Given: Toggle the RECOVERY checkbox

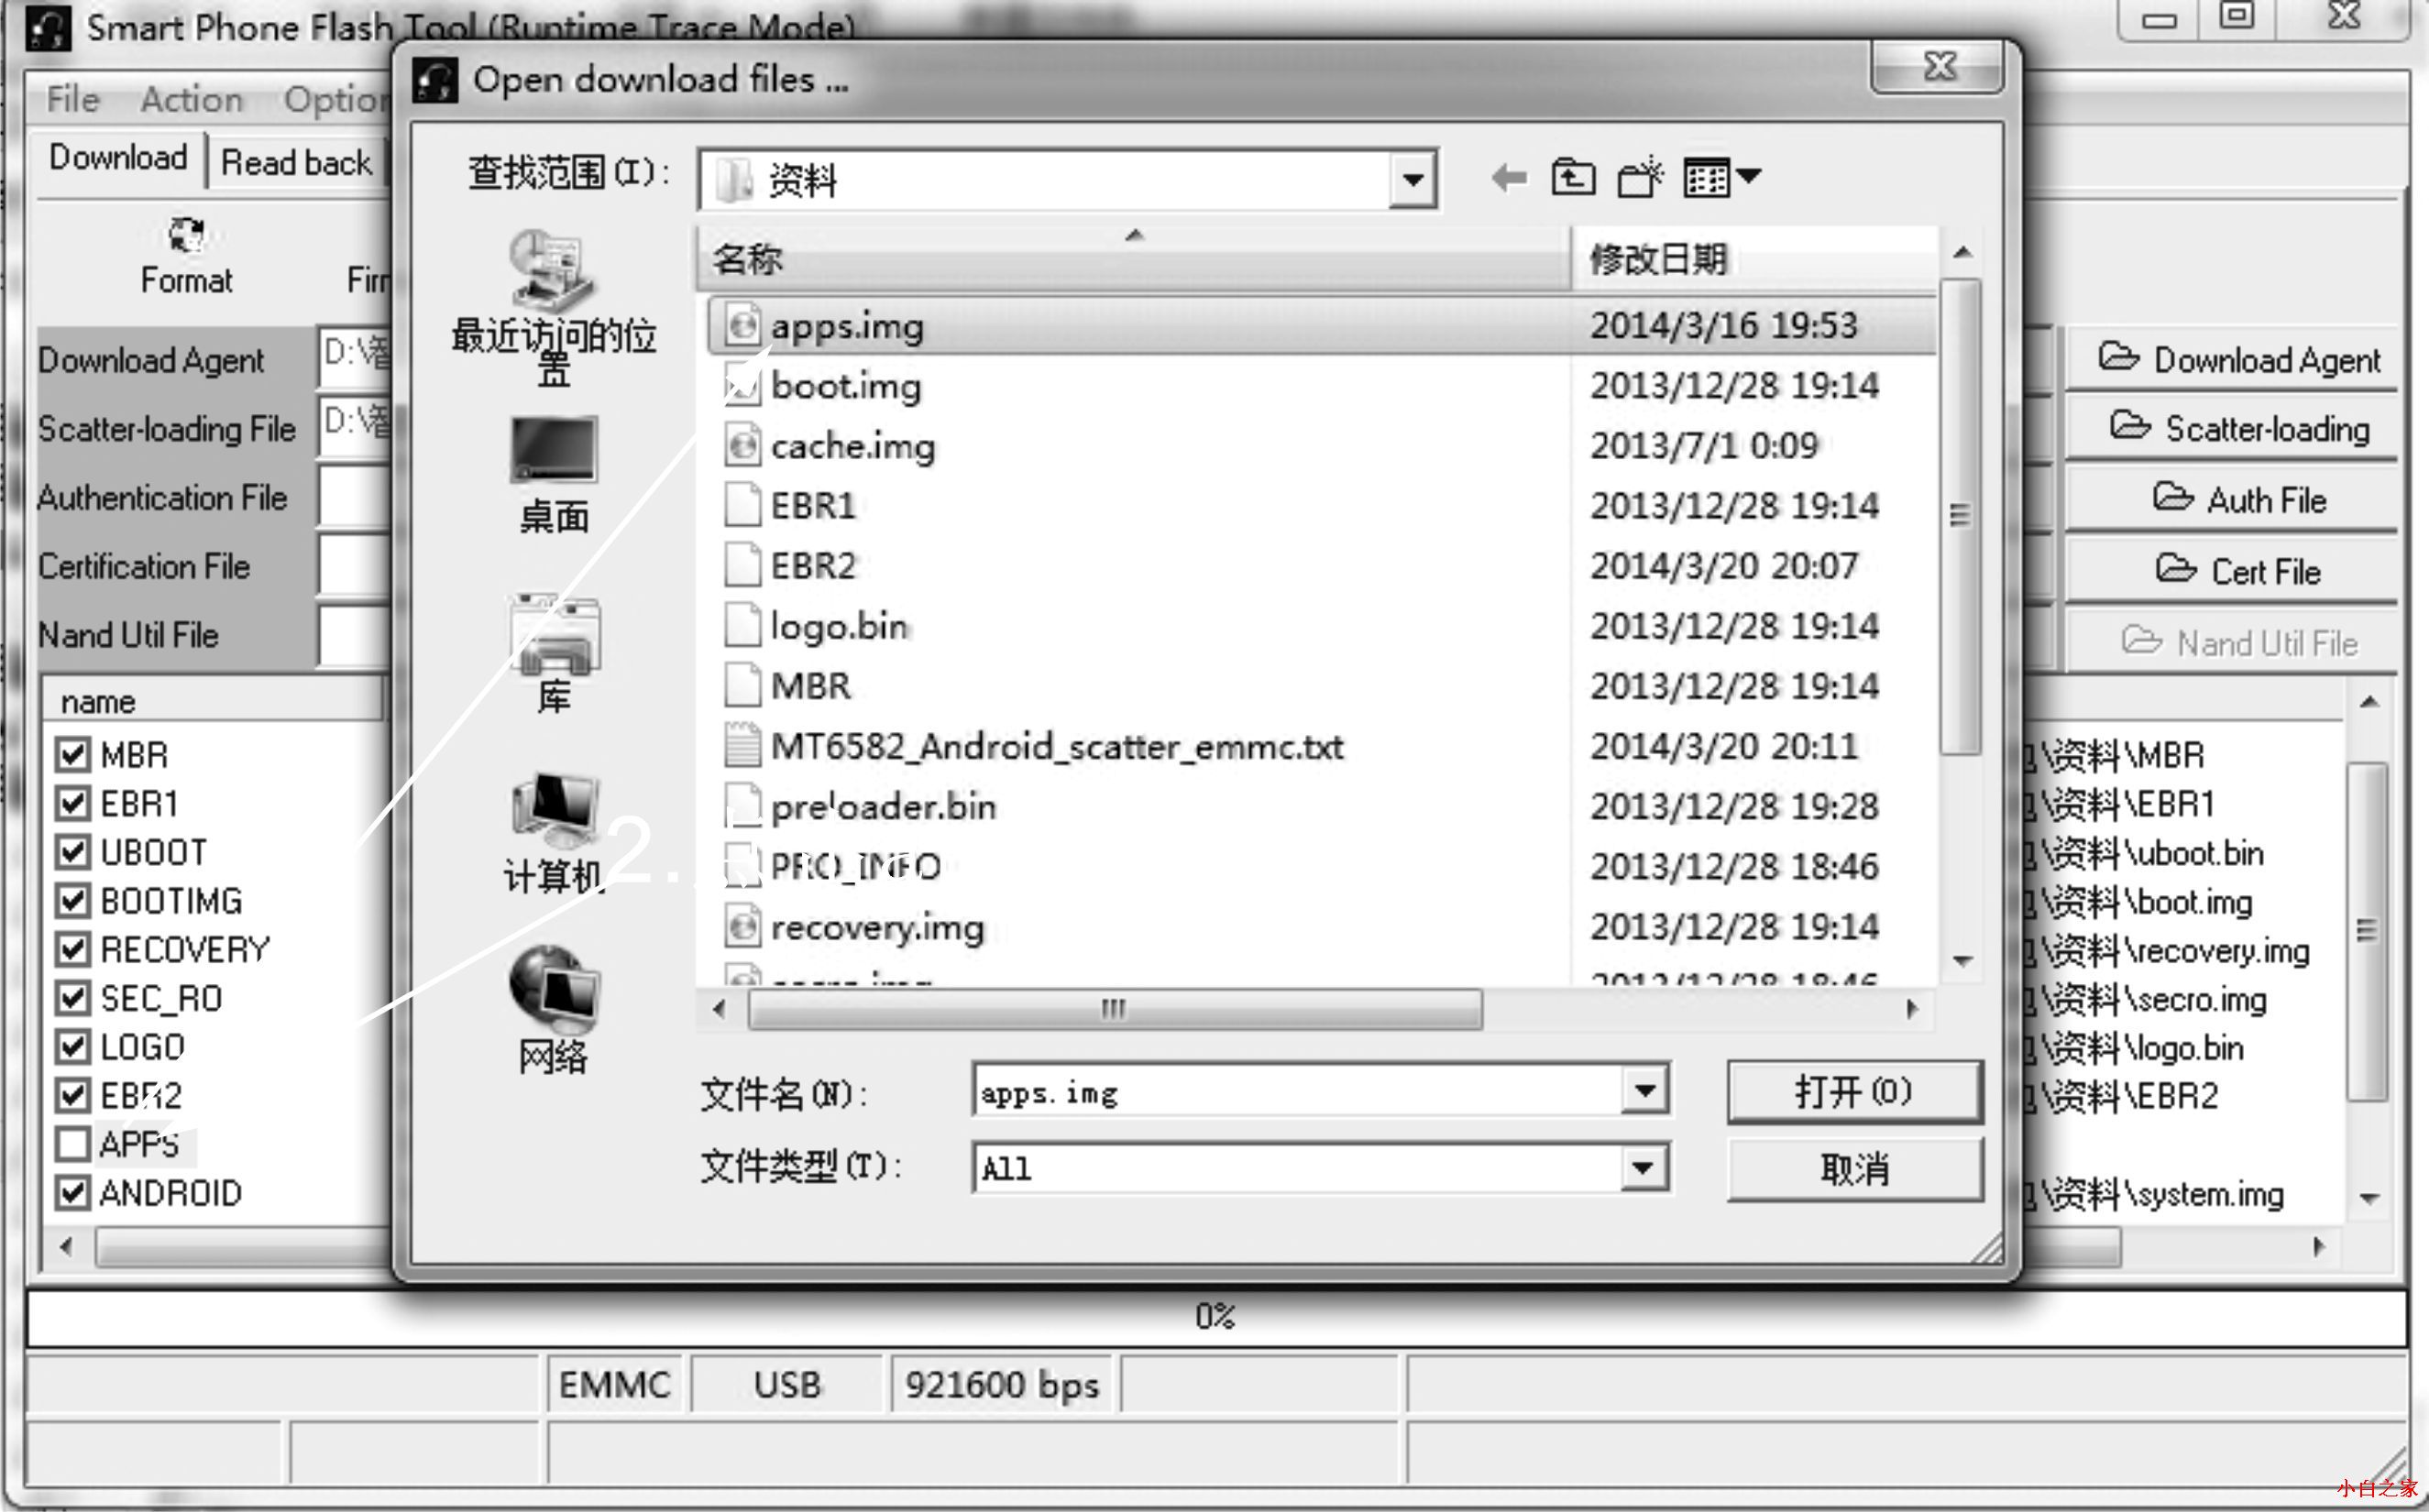Looking at the screenshot, I should (x=72, y=949).
